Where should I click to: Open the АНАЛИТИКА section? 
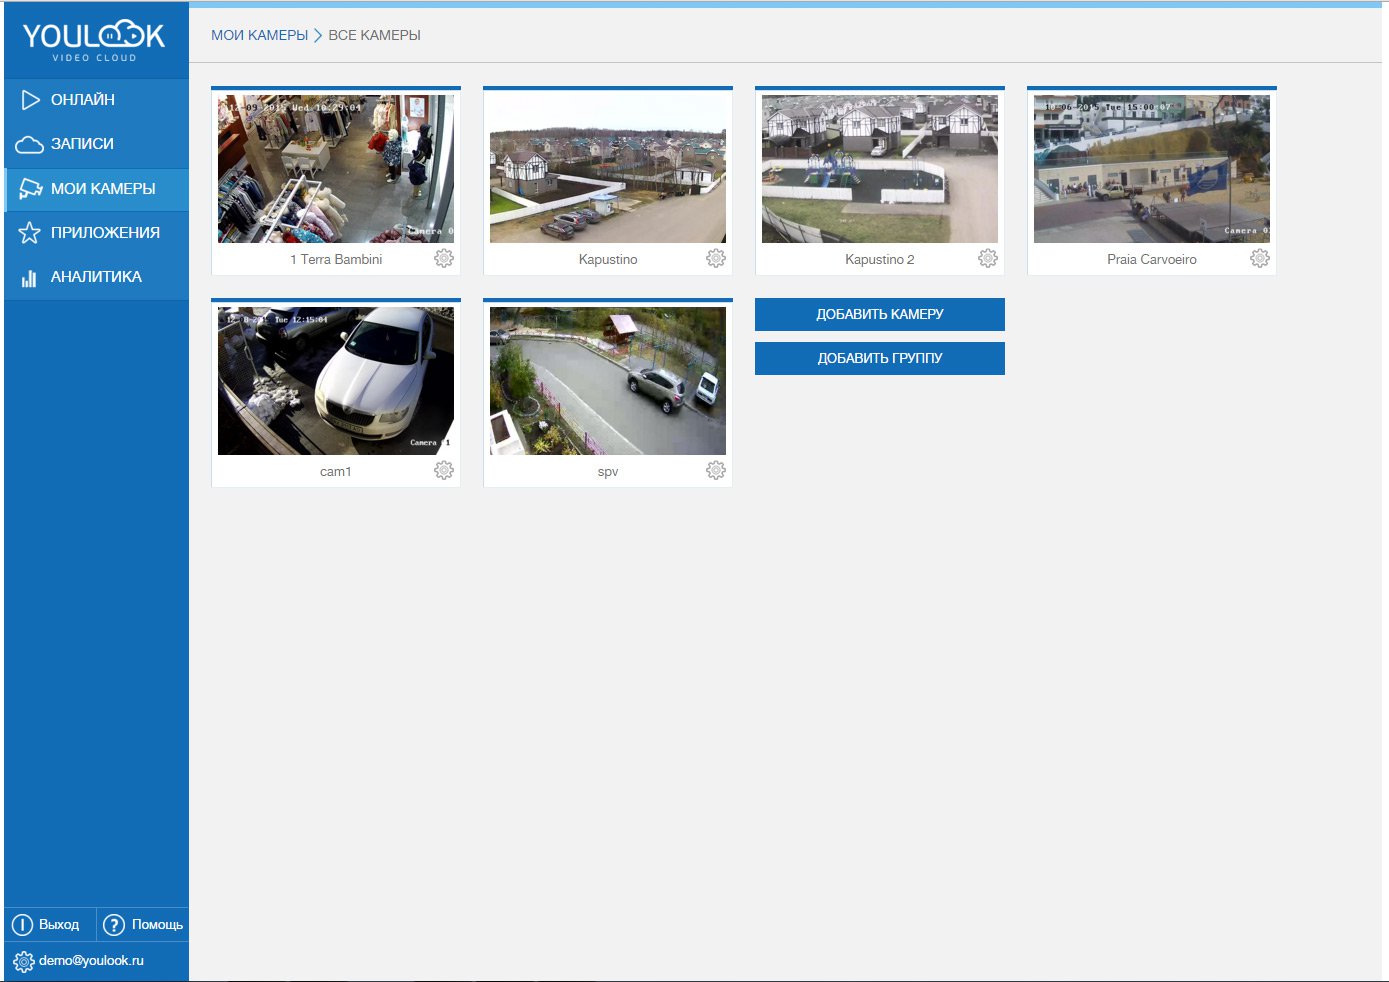(96, 277)
